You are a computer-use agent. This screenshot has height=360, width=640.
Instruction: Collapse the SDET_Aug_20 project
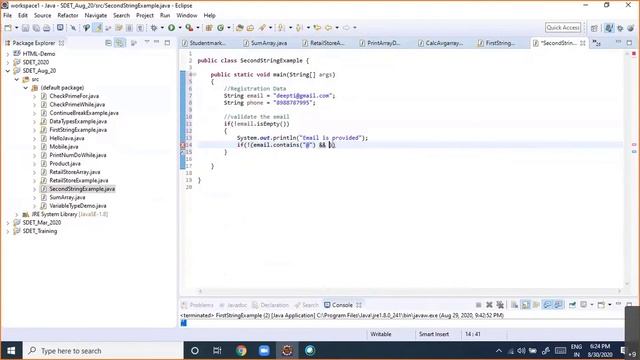click(x=8, y=71)
